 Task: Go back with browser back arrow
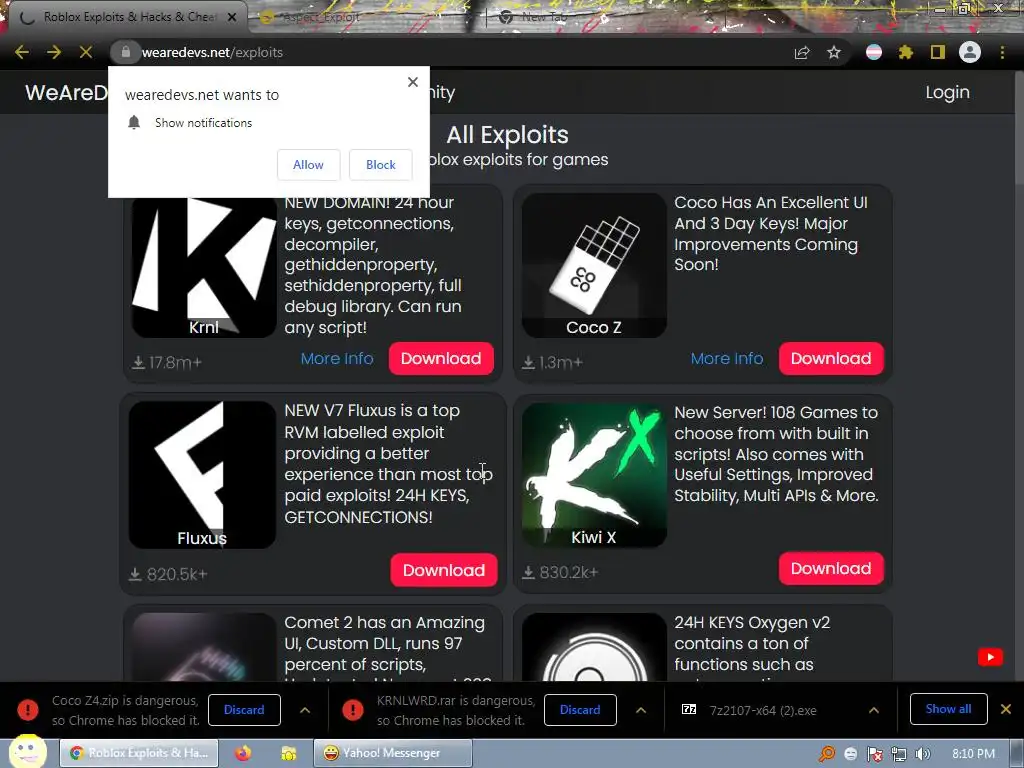(x=22, y=52)
